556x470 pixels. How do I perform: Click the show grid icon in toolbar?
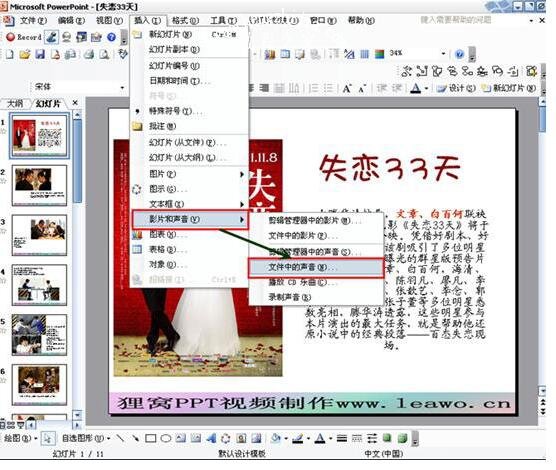point(365,54)
